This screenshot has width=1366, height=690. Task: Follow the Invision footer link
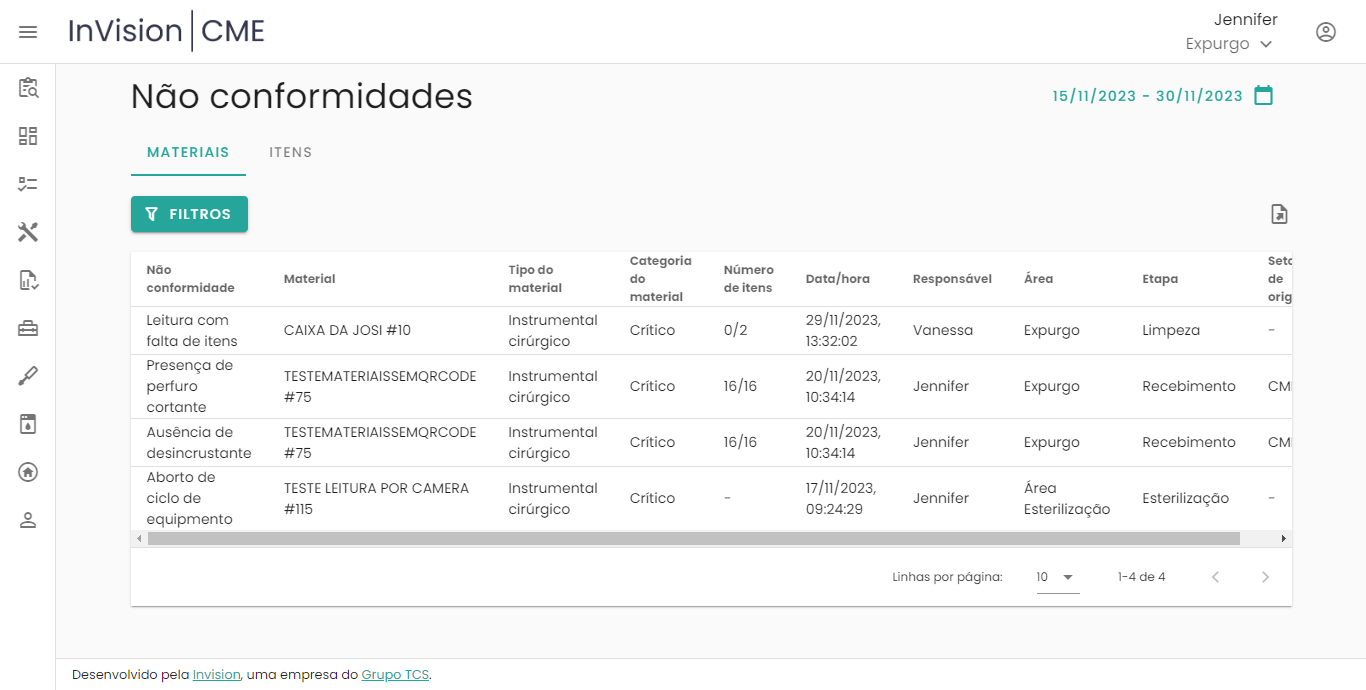[x=216, y=675]
